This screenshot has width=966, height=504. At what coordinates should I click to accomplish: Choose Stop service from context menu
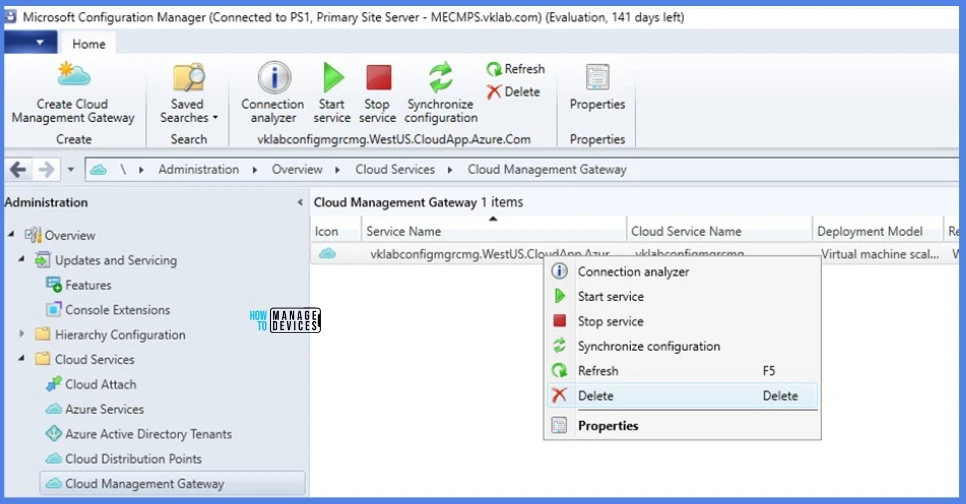[682, 321]
